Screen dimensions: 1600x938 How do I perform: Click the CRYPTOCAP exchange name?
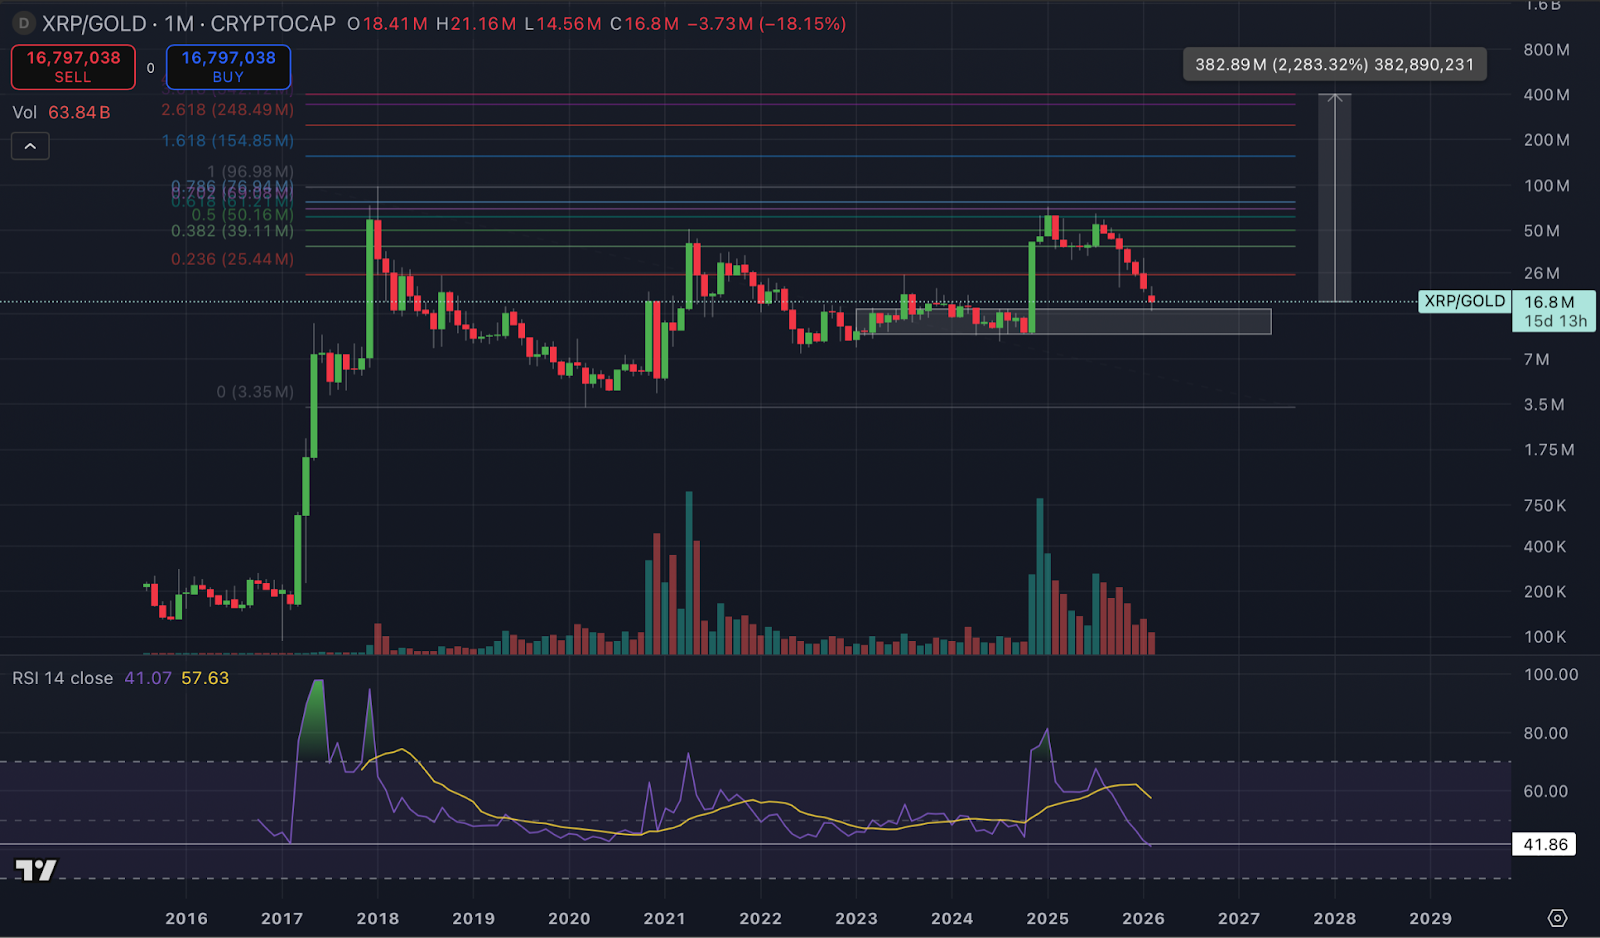click(x=273, y=23)
